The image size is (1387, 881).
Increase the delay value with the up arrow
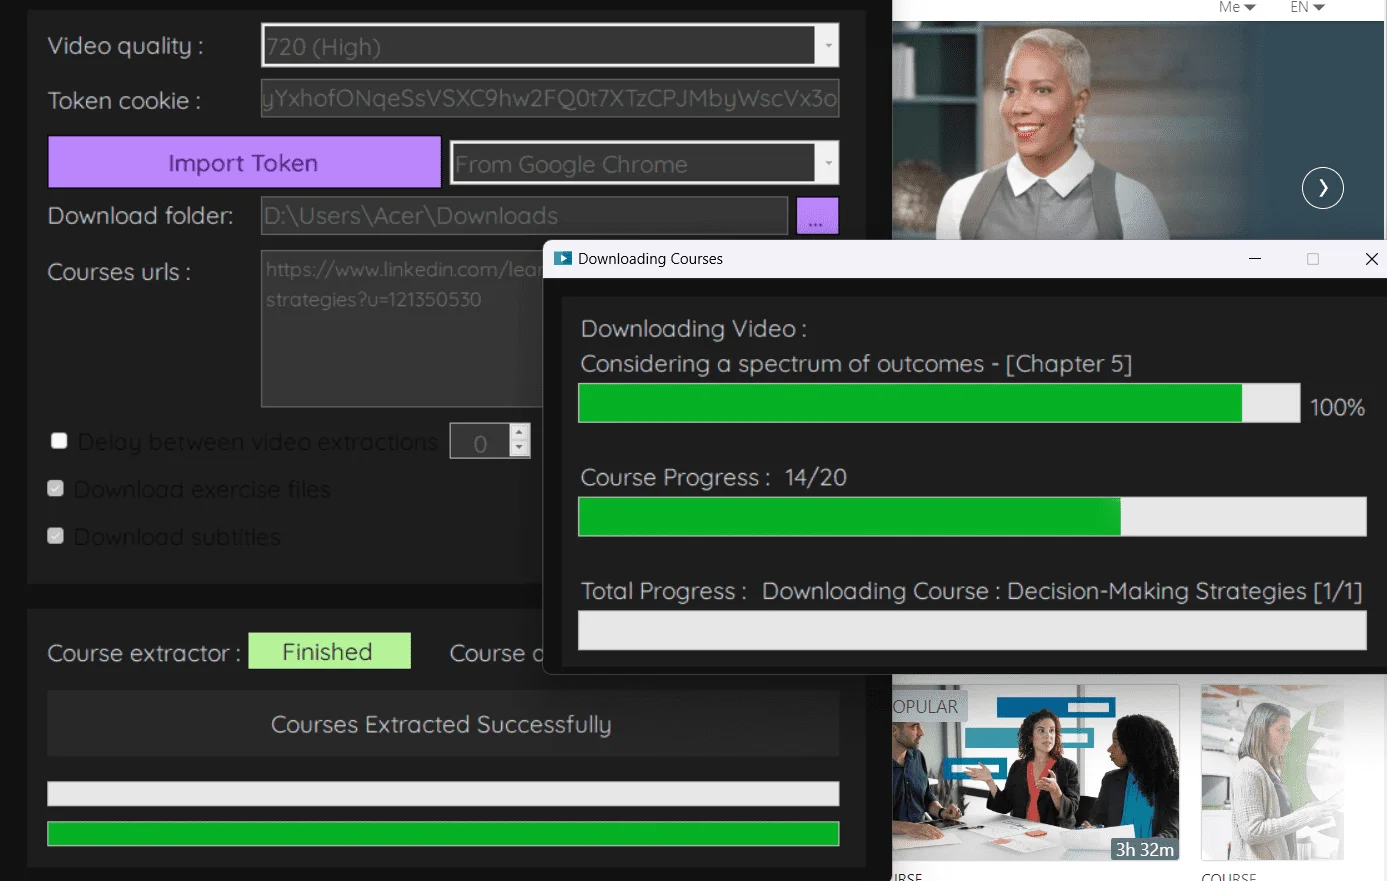pos(518,432)
